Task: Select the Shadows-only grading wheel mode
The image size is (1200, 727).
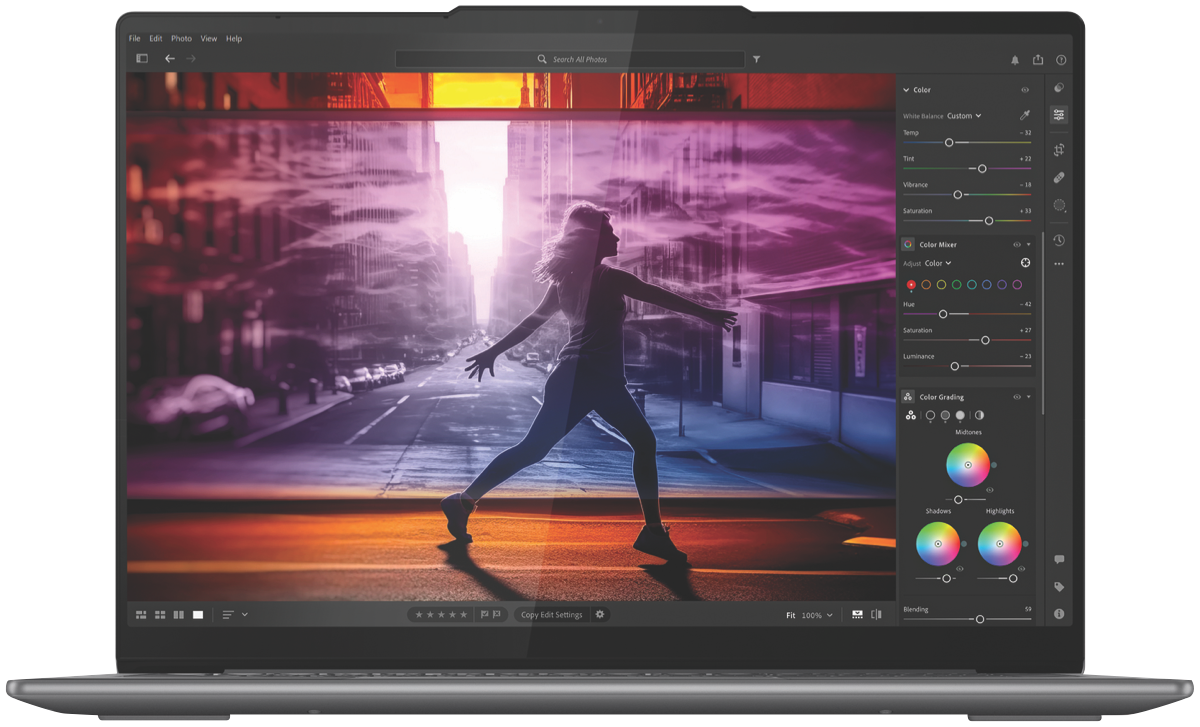Action: (930, 415)
